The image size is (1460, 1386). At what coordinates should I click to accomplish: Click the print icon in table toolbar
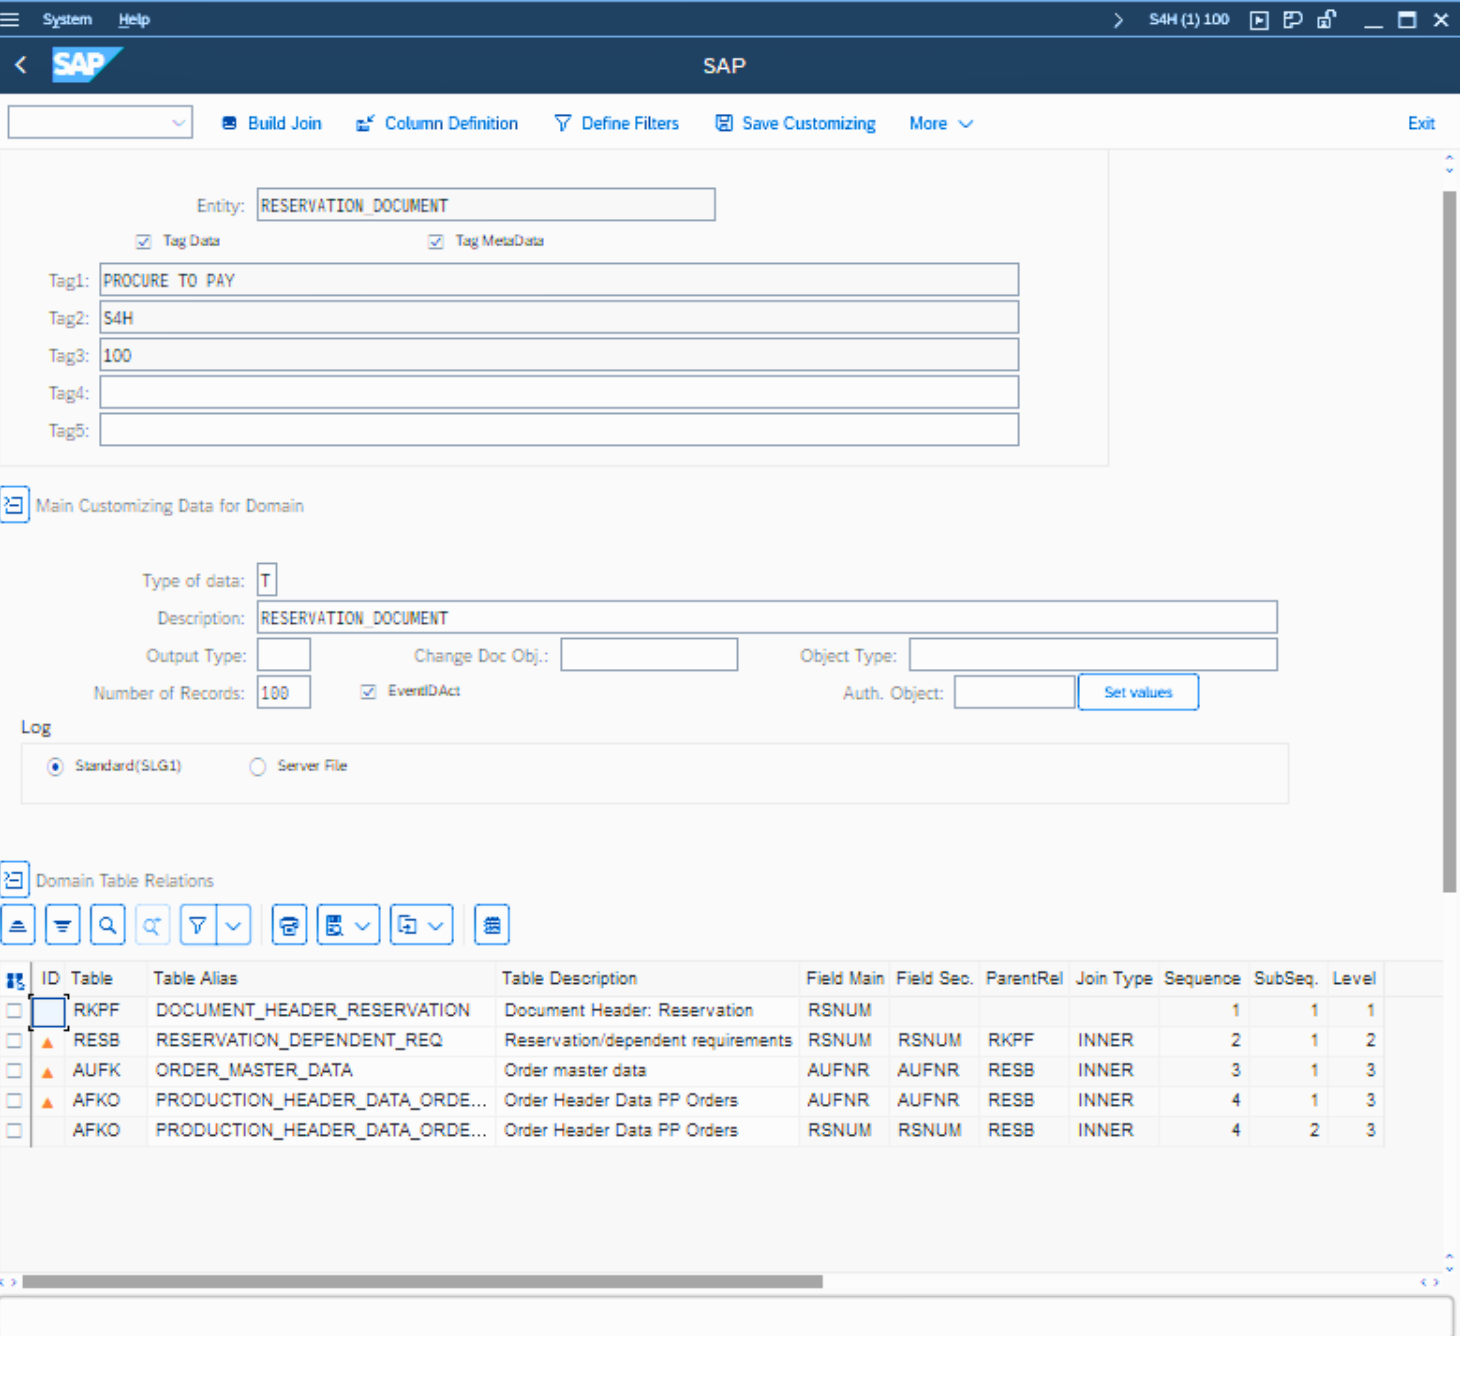click(x=289, y=925)
